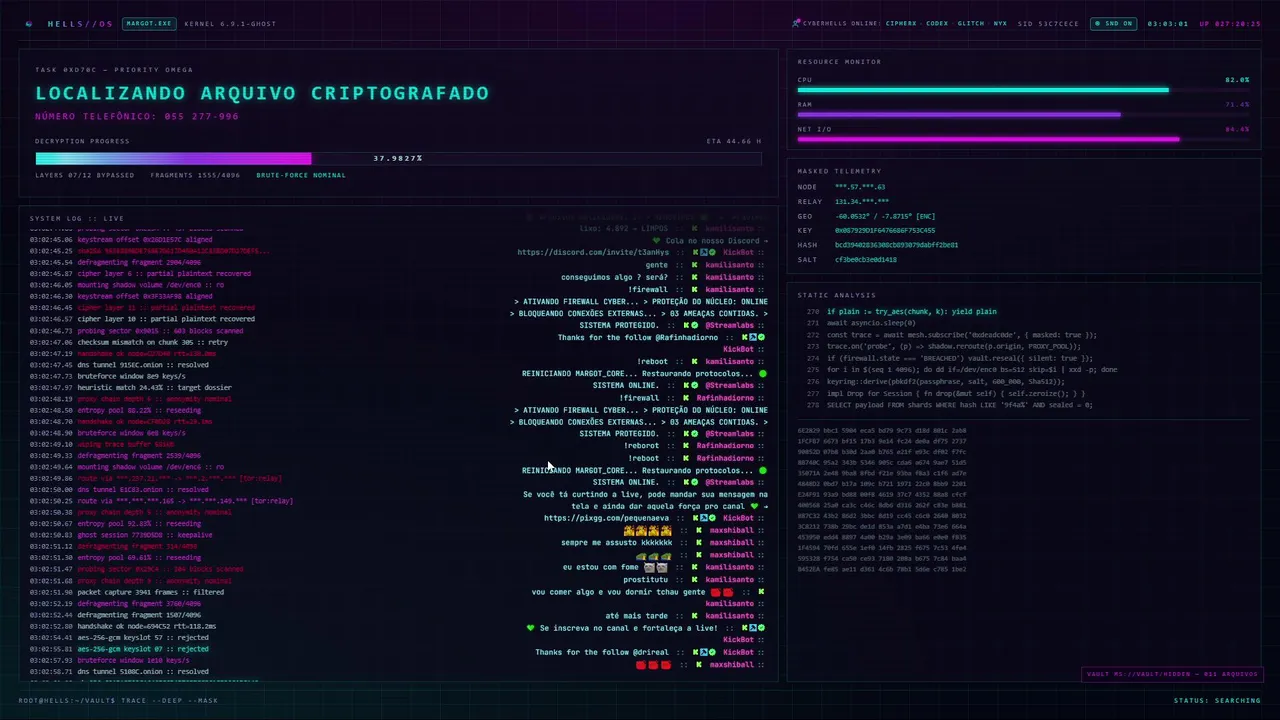Select log line 'cipher layer 10 :: partial plaintext recovered'
Viewport: 1280px width, 720px height.
141,319
